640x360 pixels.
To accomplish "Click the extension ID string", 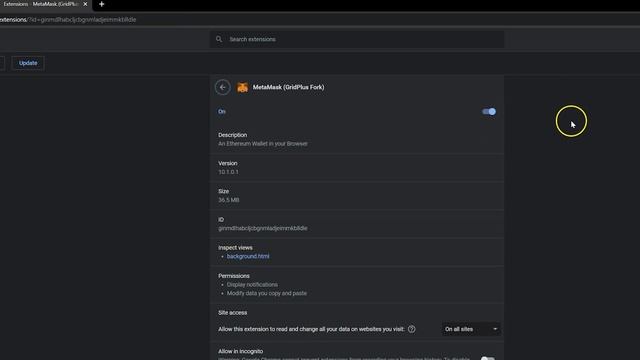I will click(x=262, y=228).
